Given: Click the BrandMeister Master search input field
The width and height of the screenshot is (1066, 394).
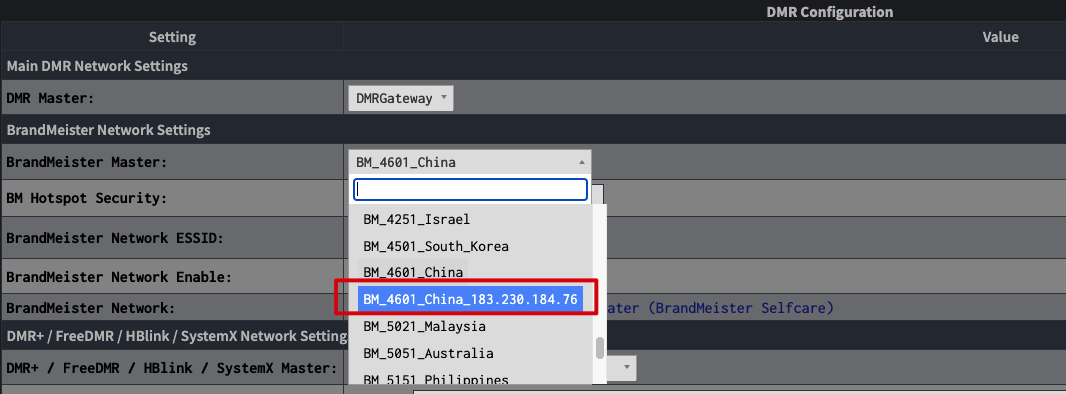Looking at the screenshot, I should 470,190.
